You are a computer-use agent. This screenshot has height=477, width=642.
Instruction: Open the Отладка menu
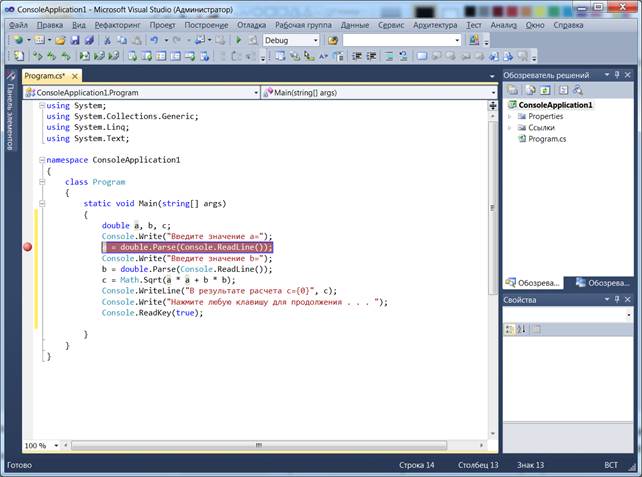[x=252, y=23]
